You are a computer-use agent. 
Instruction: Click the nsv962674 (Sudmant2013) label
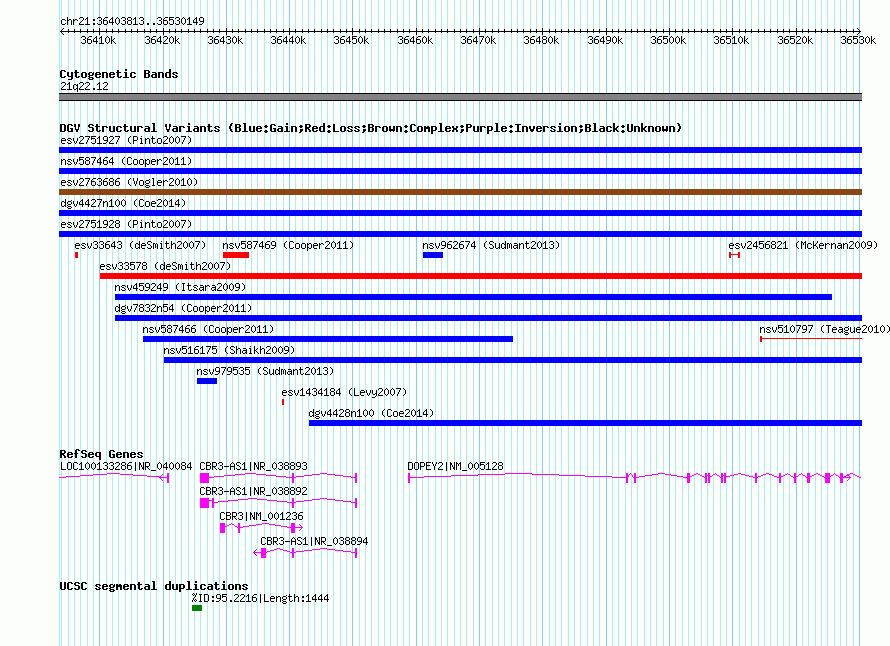click(491, 245)
